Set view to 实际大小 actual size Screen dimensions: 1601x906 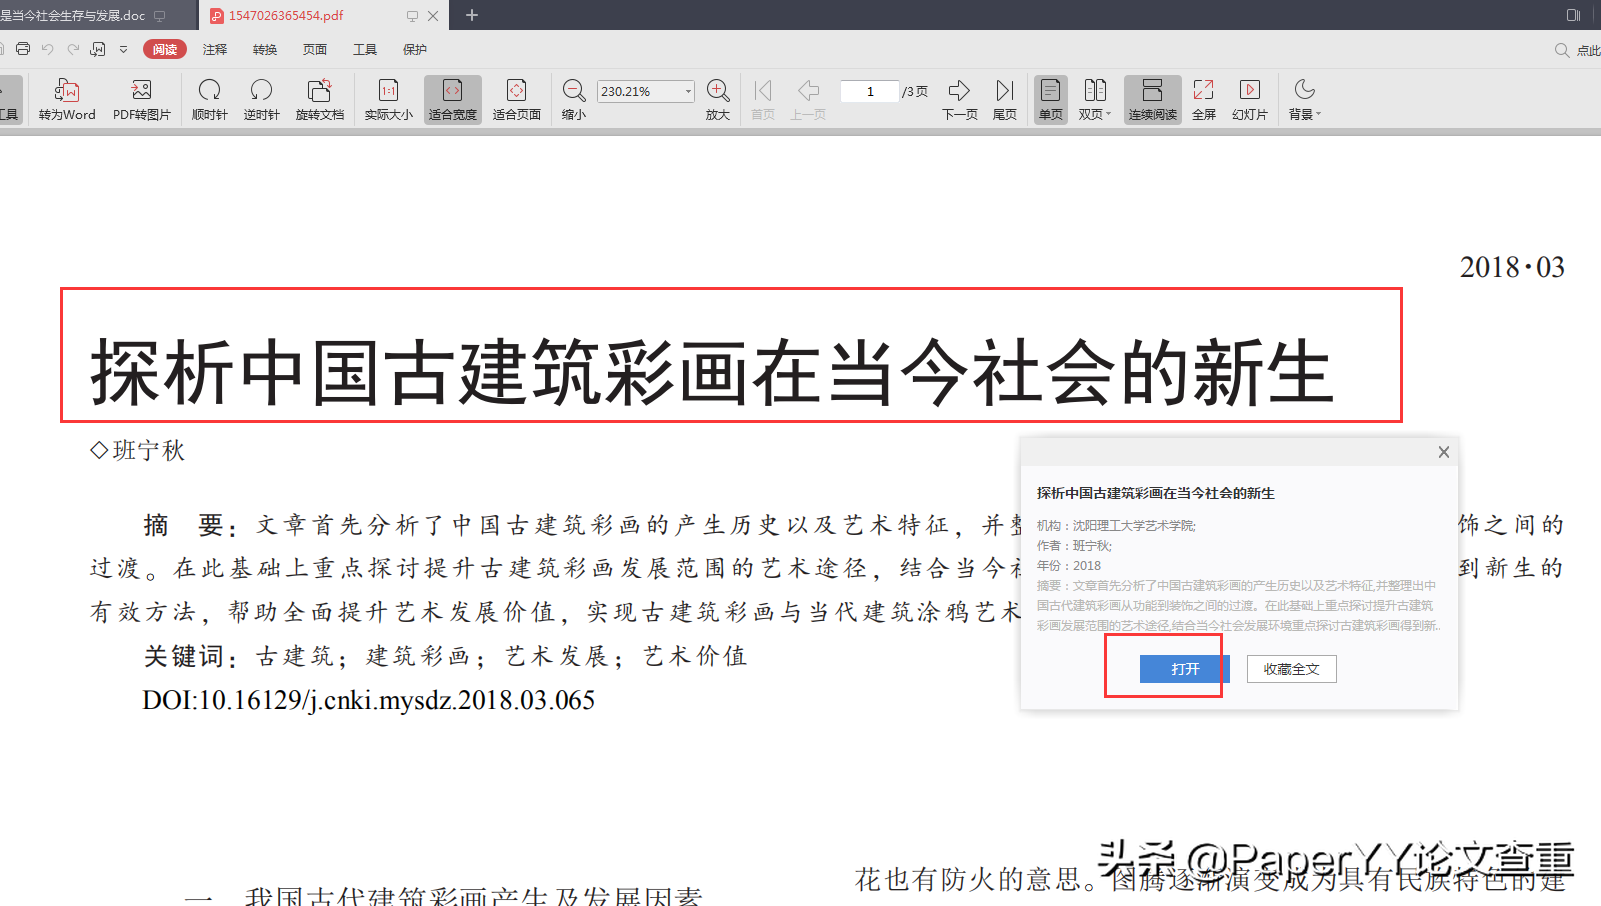[388, 100]
